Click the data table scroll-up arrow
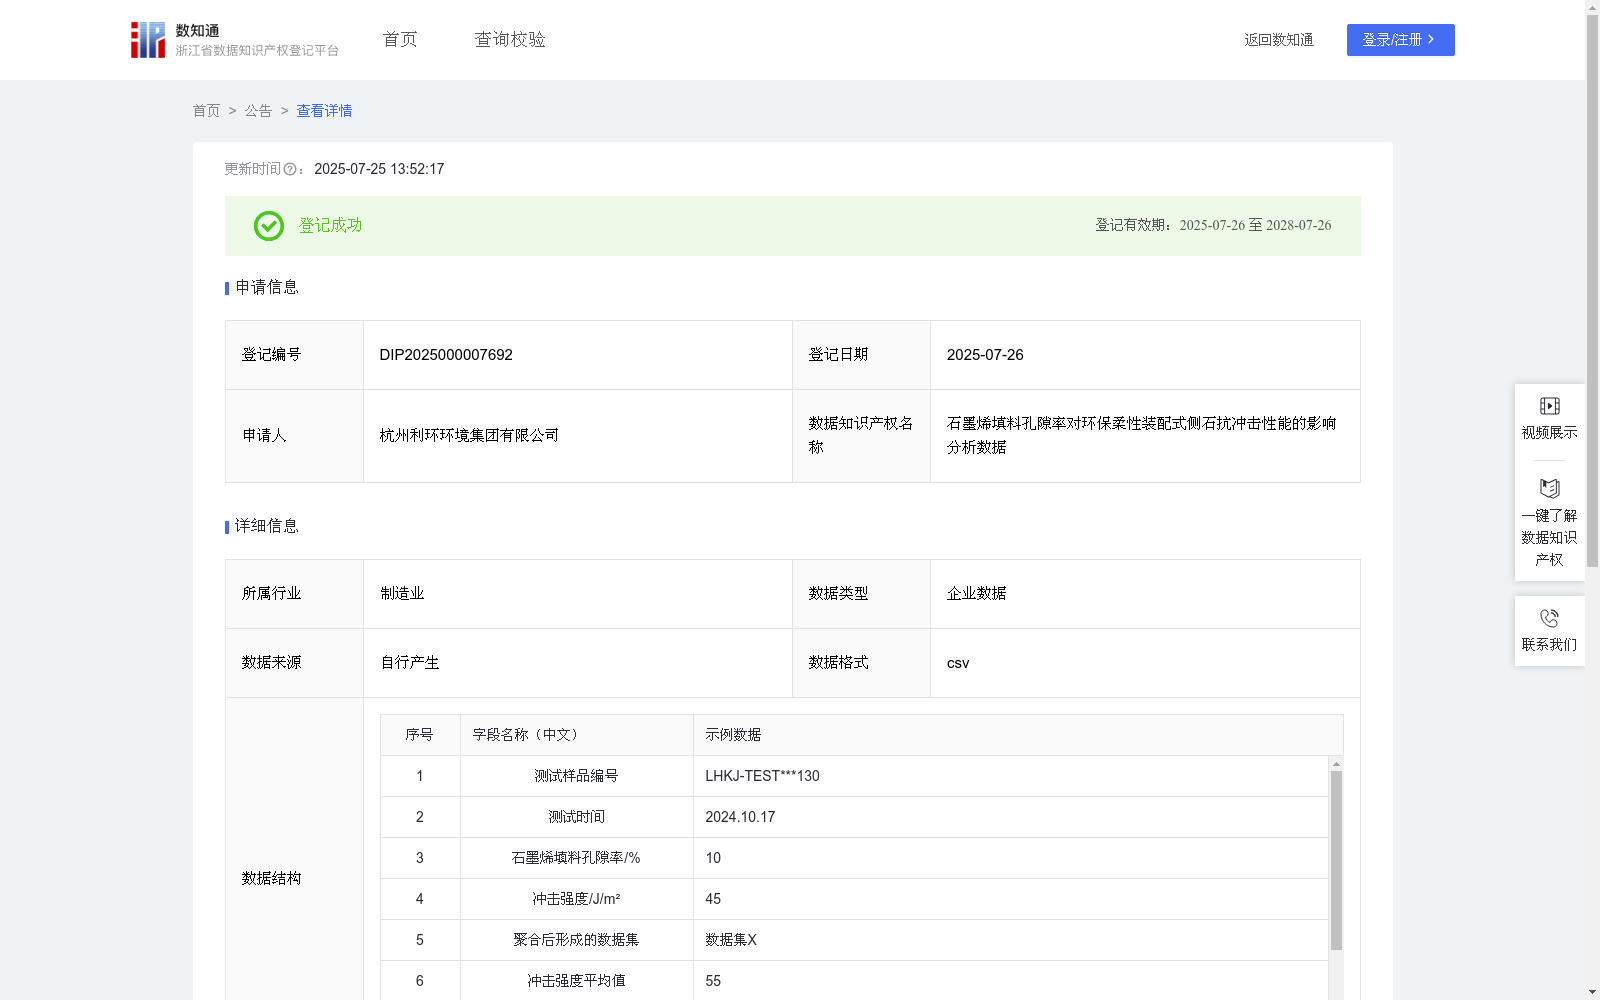Viewport: 1600px width, 1000px height. [1336, 764]
